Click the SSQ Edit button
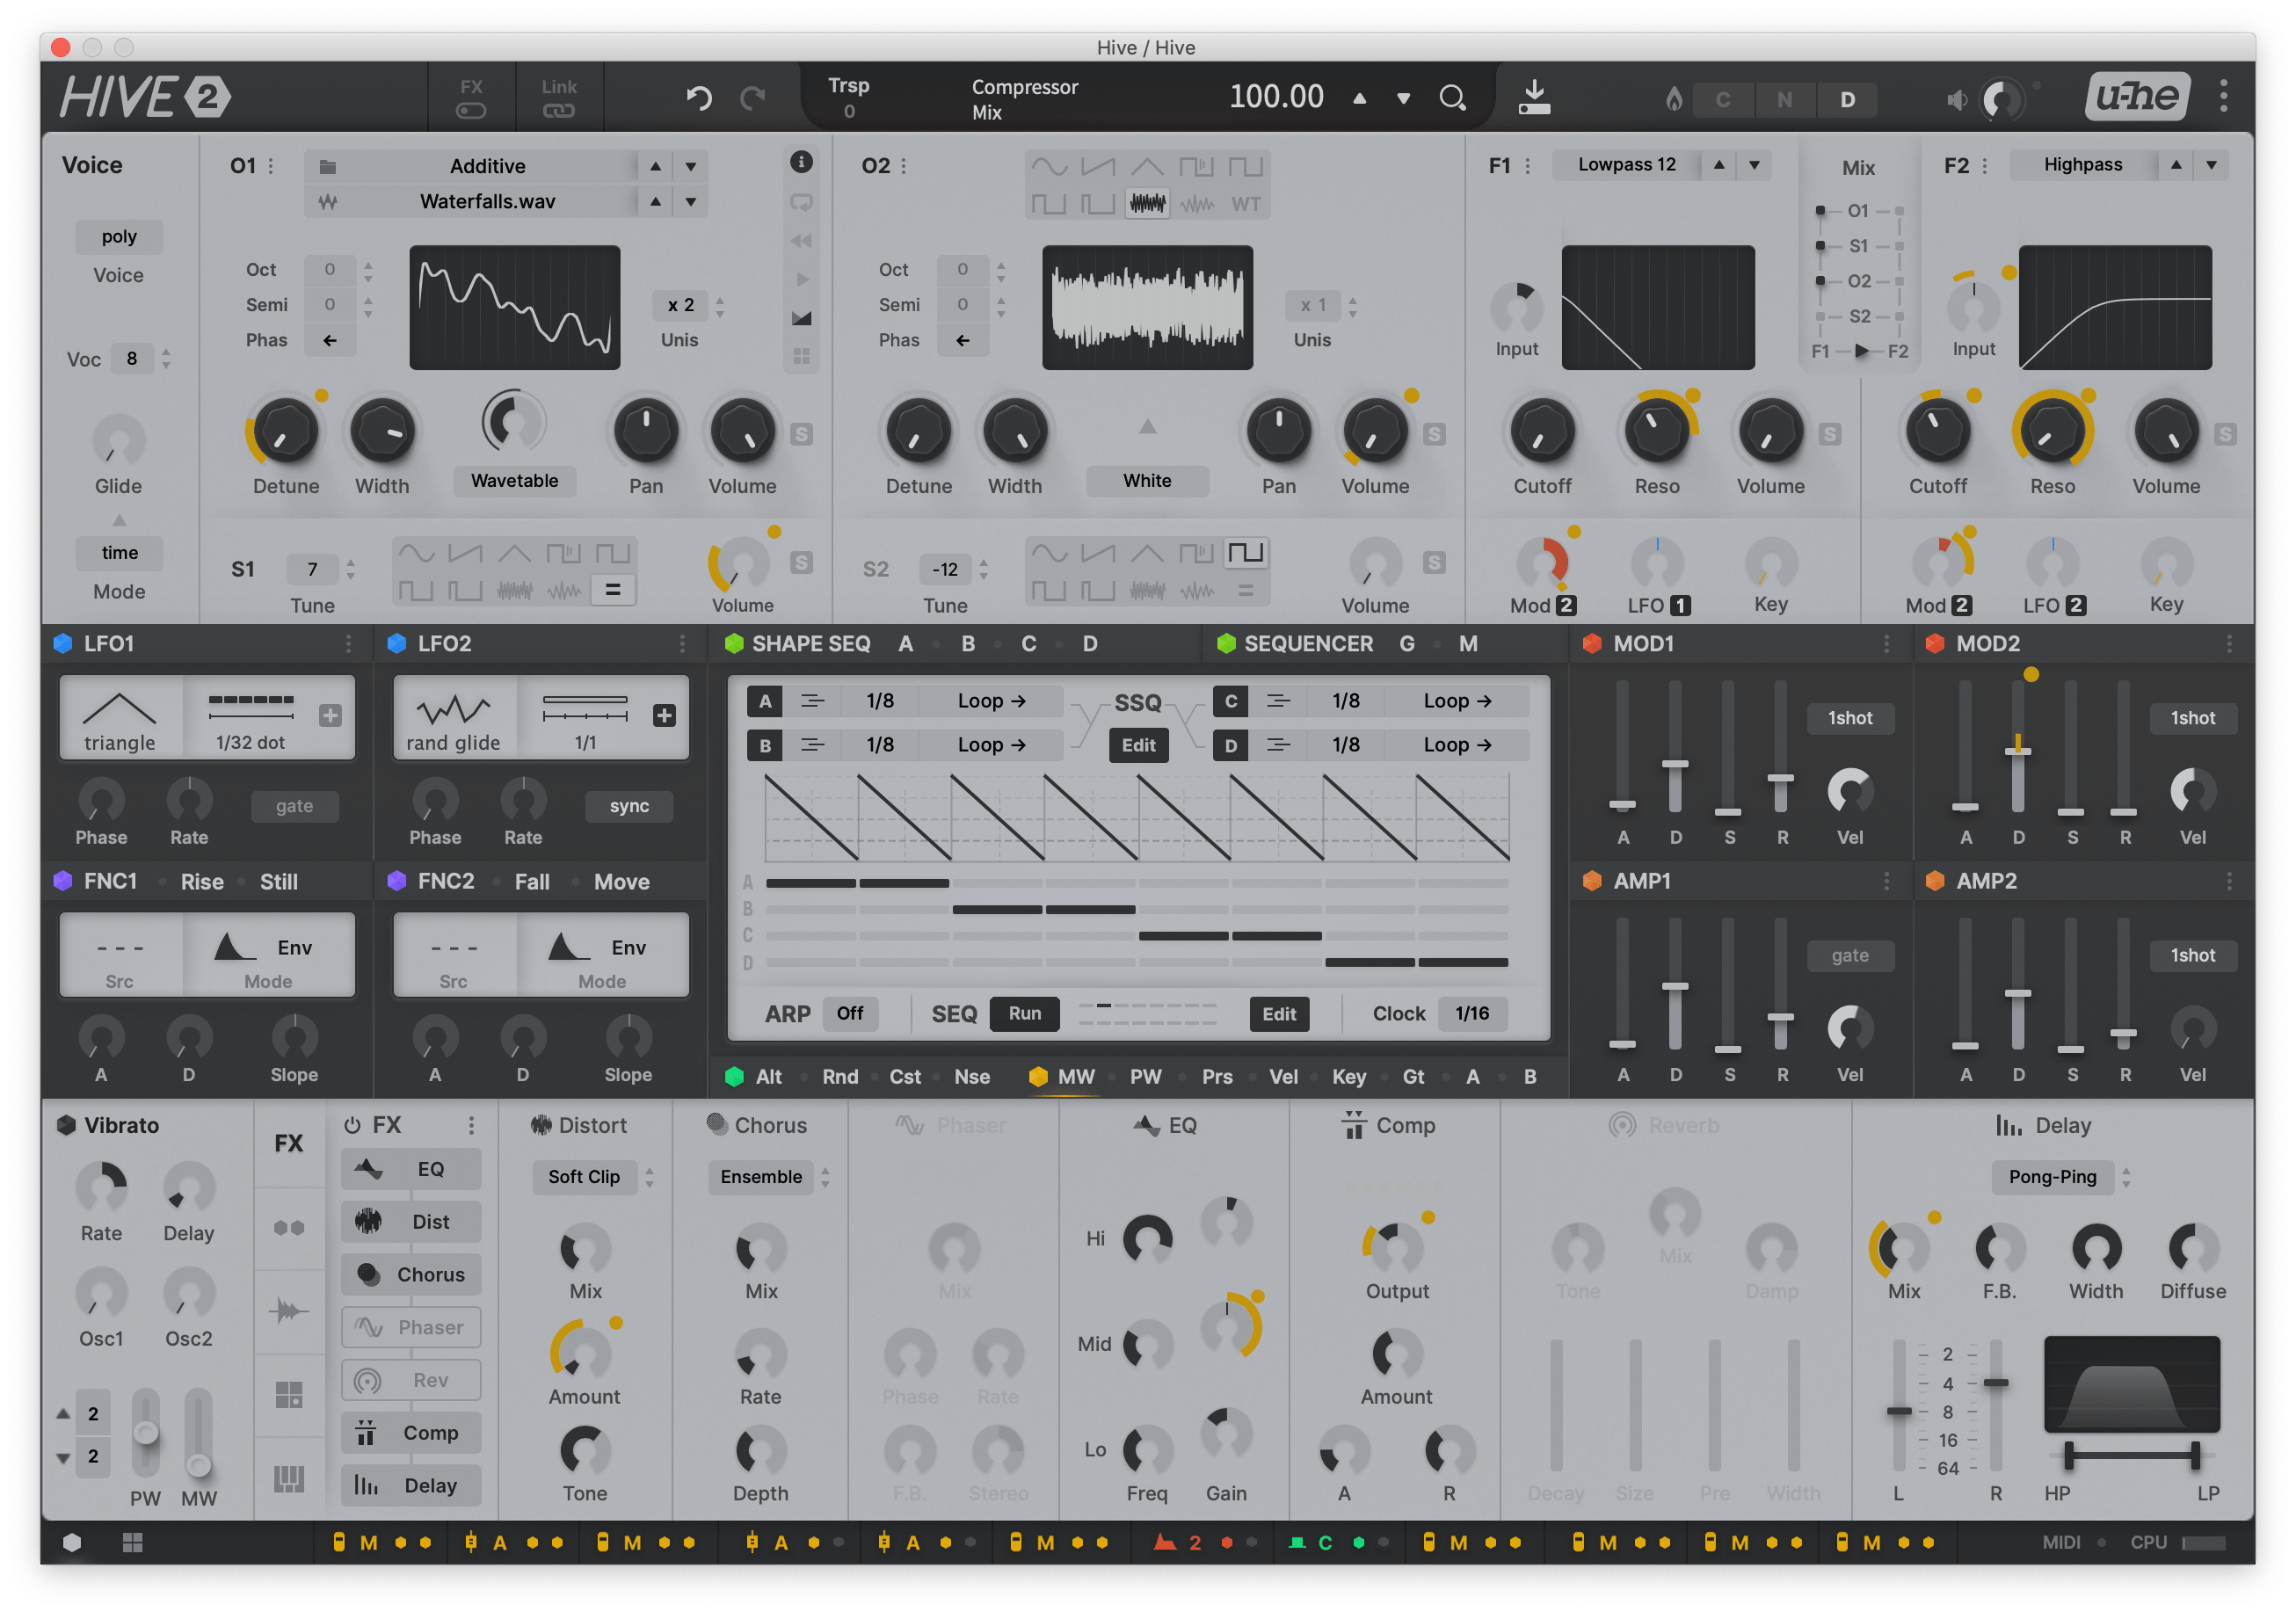2296x1612 pixels. (1138, 745)
